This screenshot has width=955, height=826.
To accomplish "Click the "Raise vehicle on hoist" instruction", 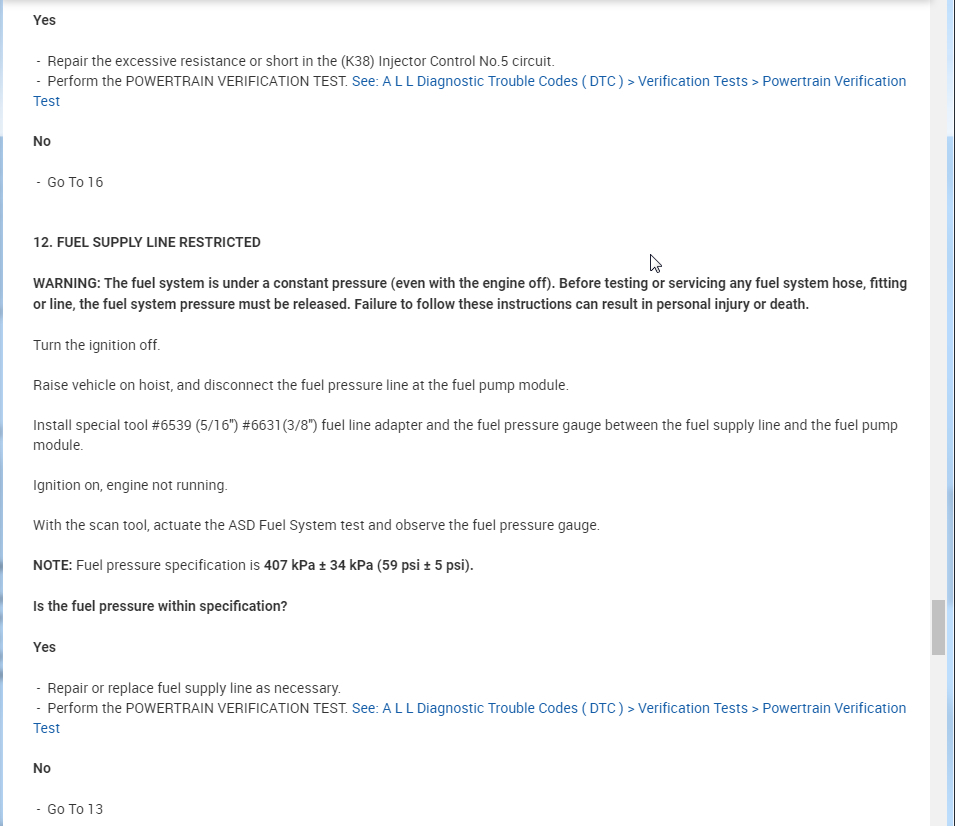I will [300, 385].
